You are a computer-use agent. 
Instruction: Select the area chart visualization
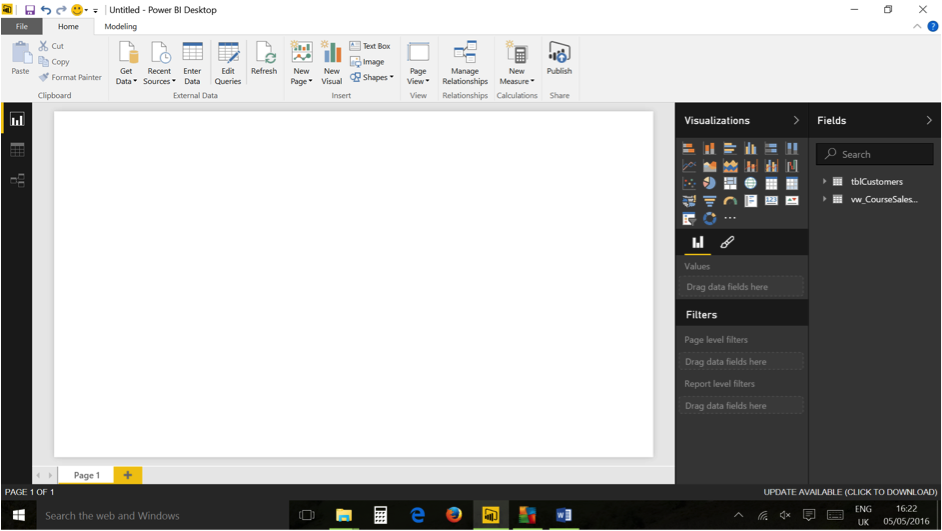[710, 166]
